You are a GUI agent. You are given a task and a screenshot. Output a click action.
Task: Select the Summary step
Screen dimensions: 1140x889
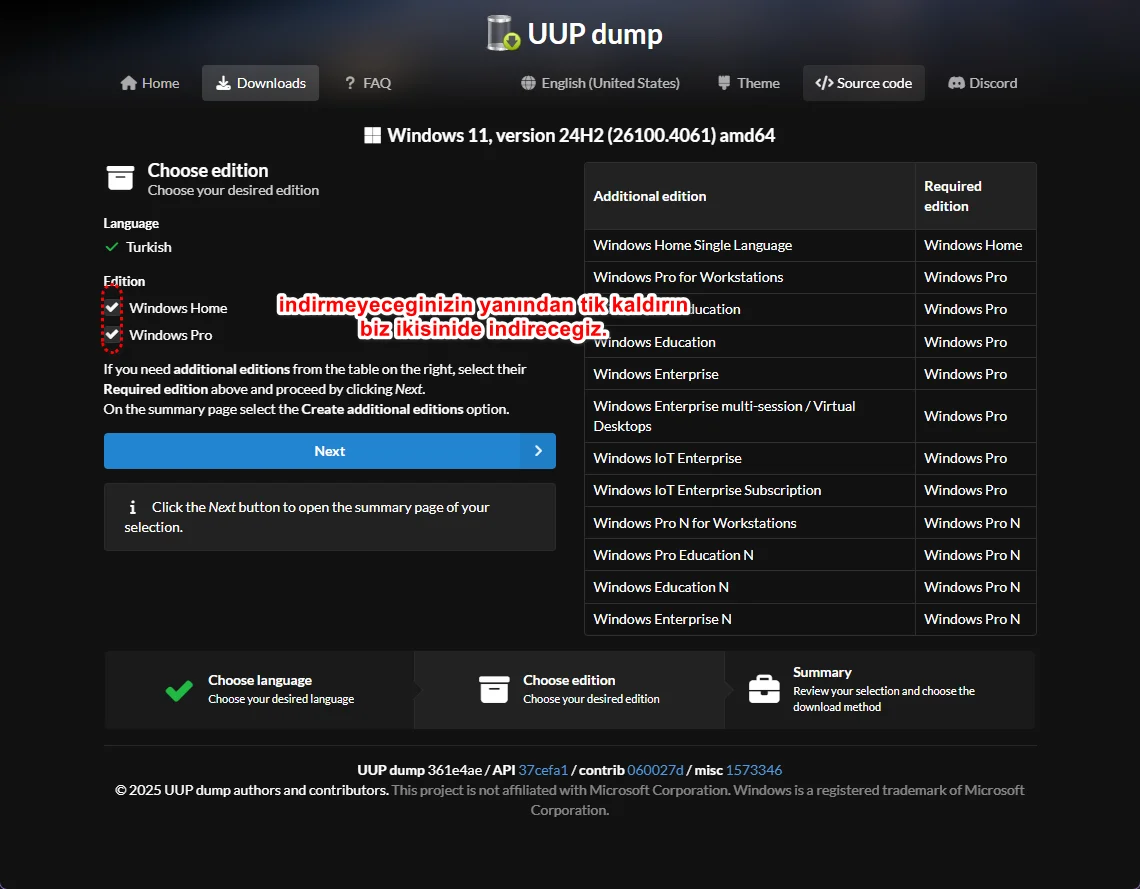[880, 690]
